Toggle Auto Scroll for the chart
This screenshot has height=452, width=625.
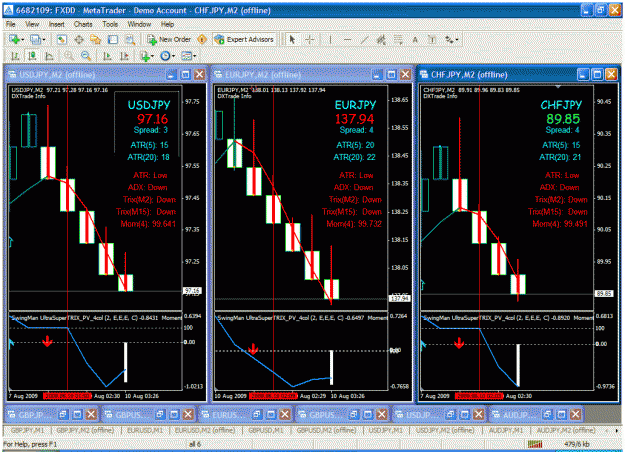pyautogui.click(x=107, y=56)
